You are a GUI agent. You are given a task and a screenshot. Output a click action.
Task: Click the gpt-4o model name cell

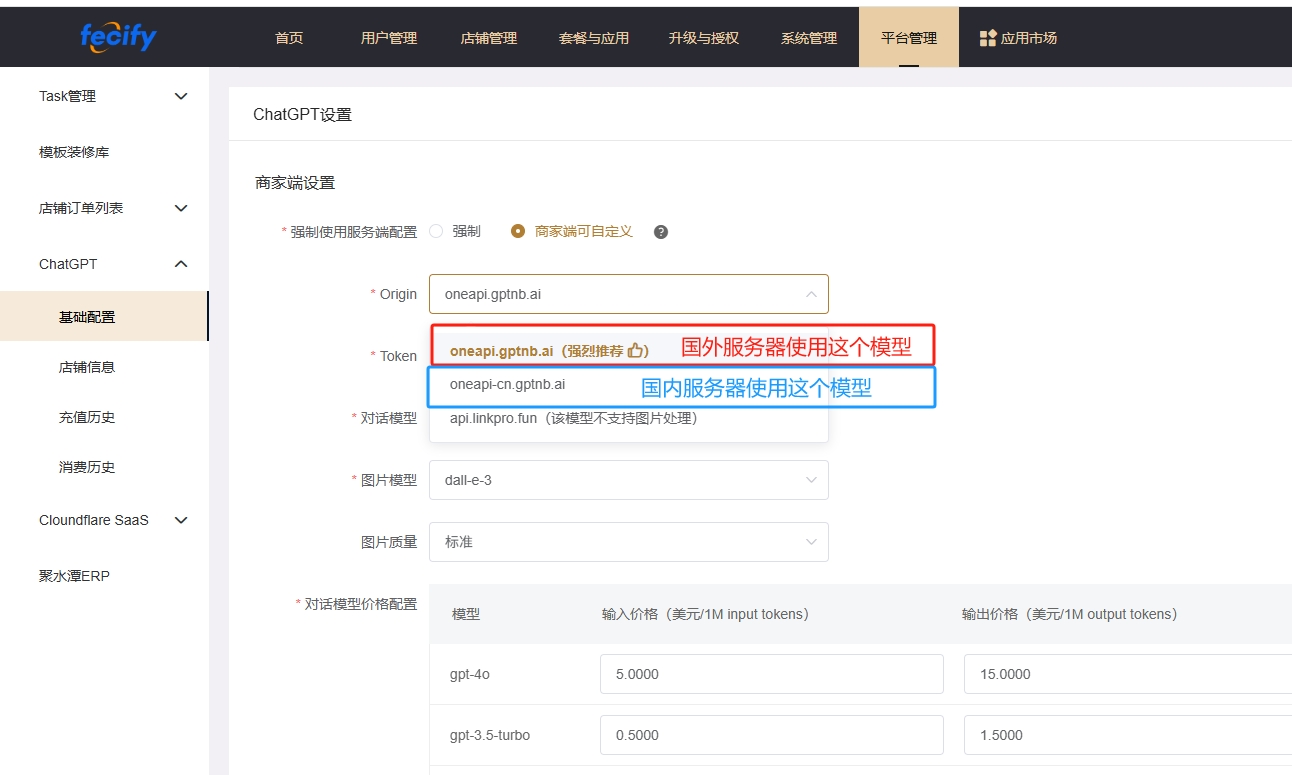pyautogui.click(x=470, y=674)
